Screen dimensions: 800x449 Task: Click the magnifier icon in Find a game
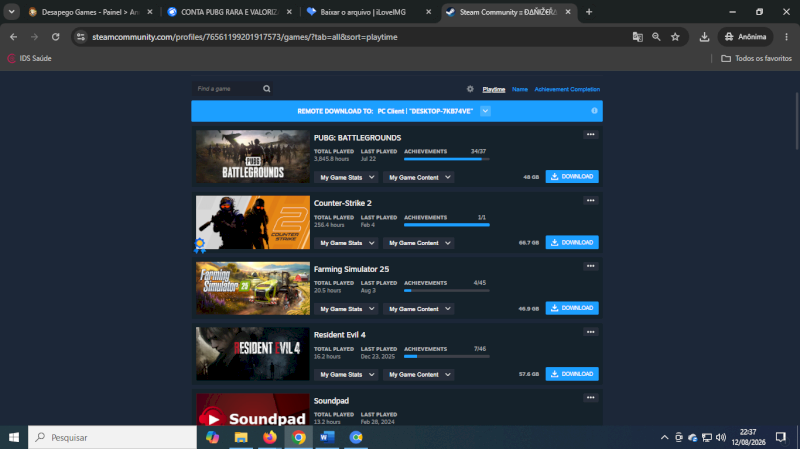[x=266, y=89]
